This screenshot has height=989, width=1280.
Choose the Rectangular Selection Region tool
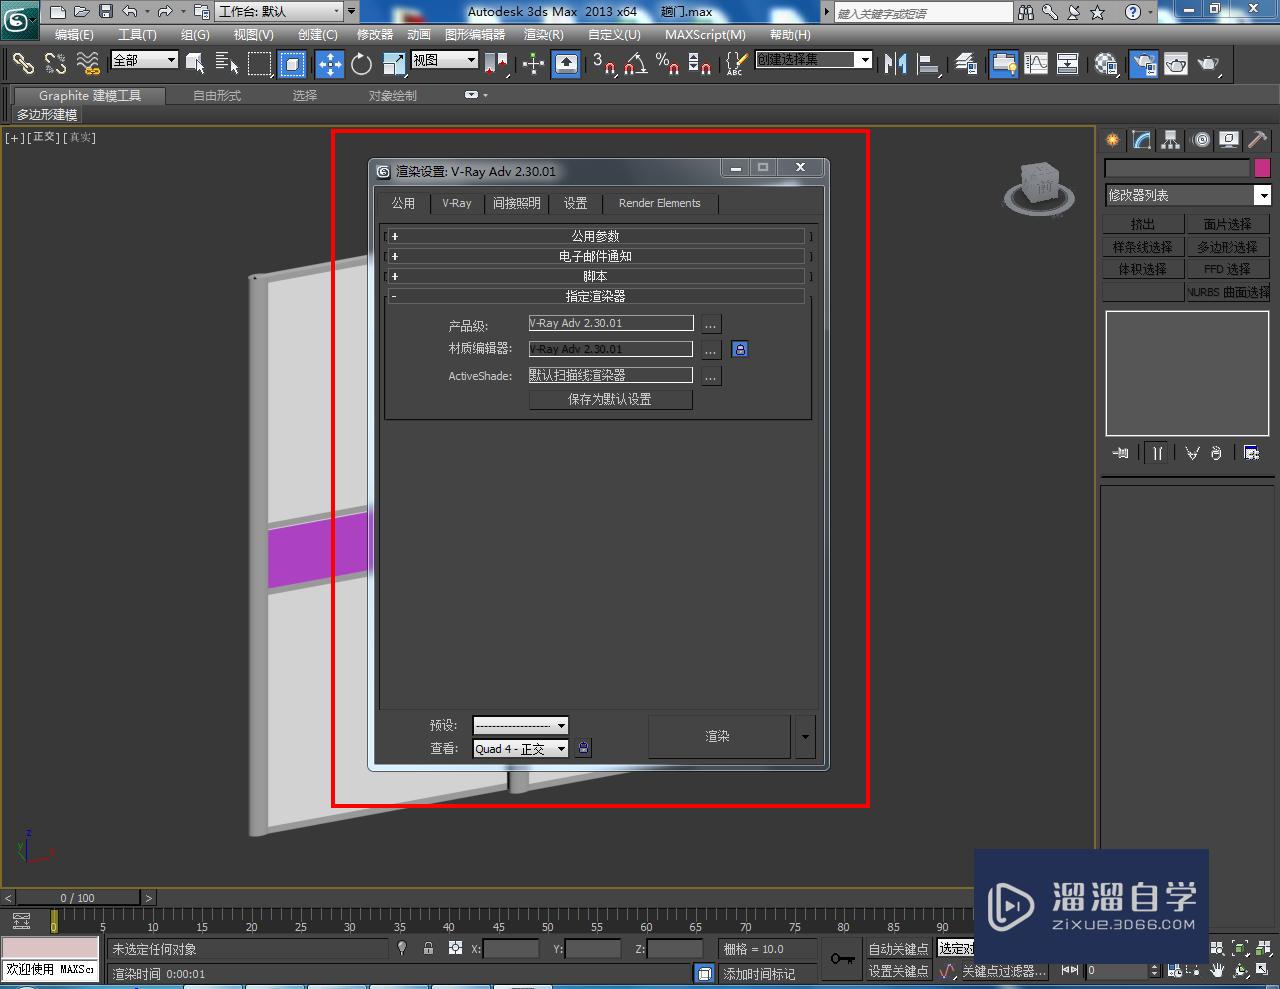point(260,64)
